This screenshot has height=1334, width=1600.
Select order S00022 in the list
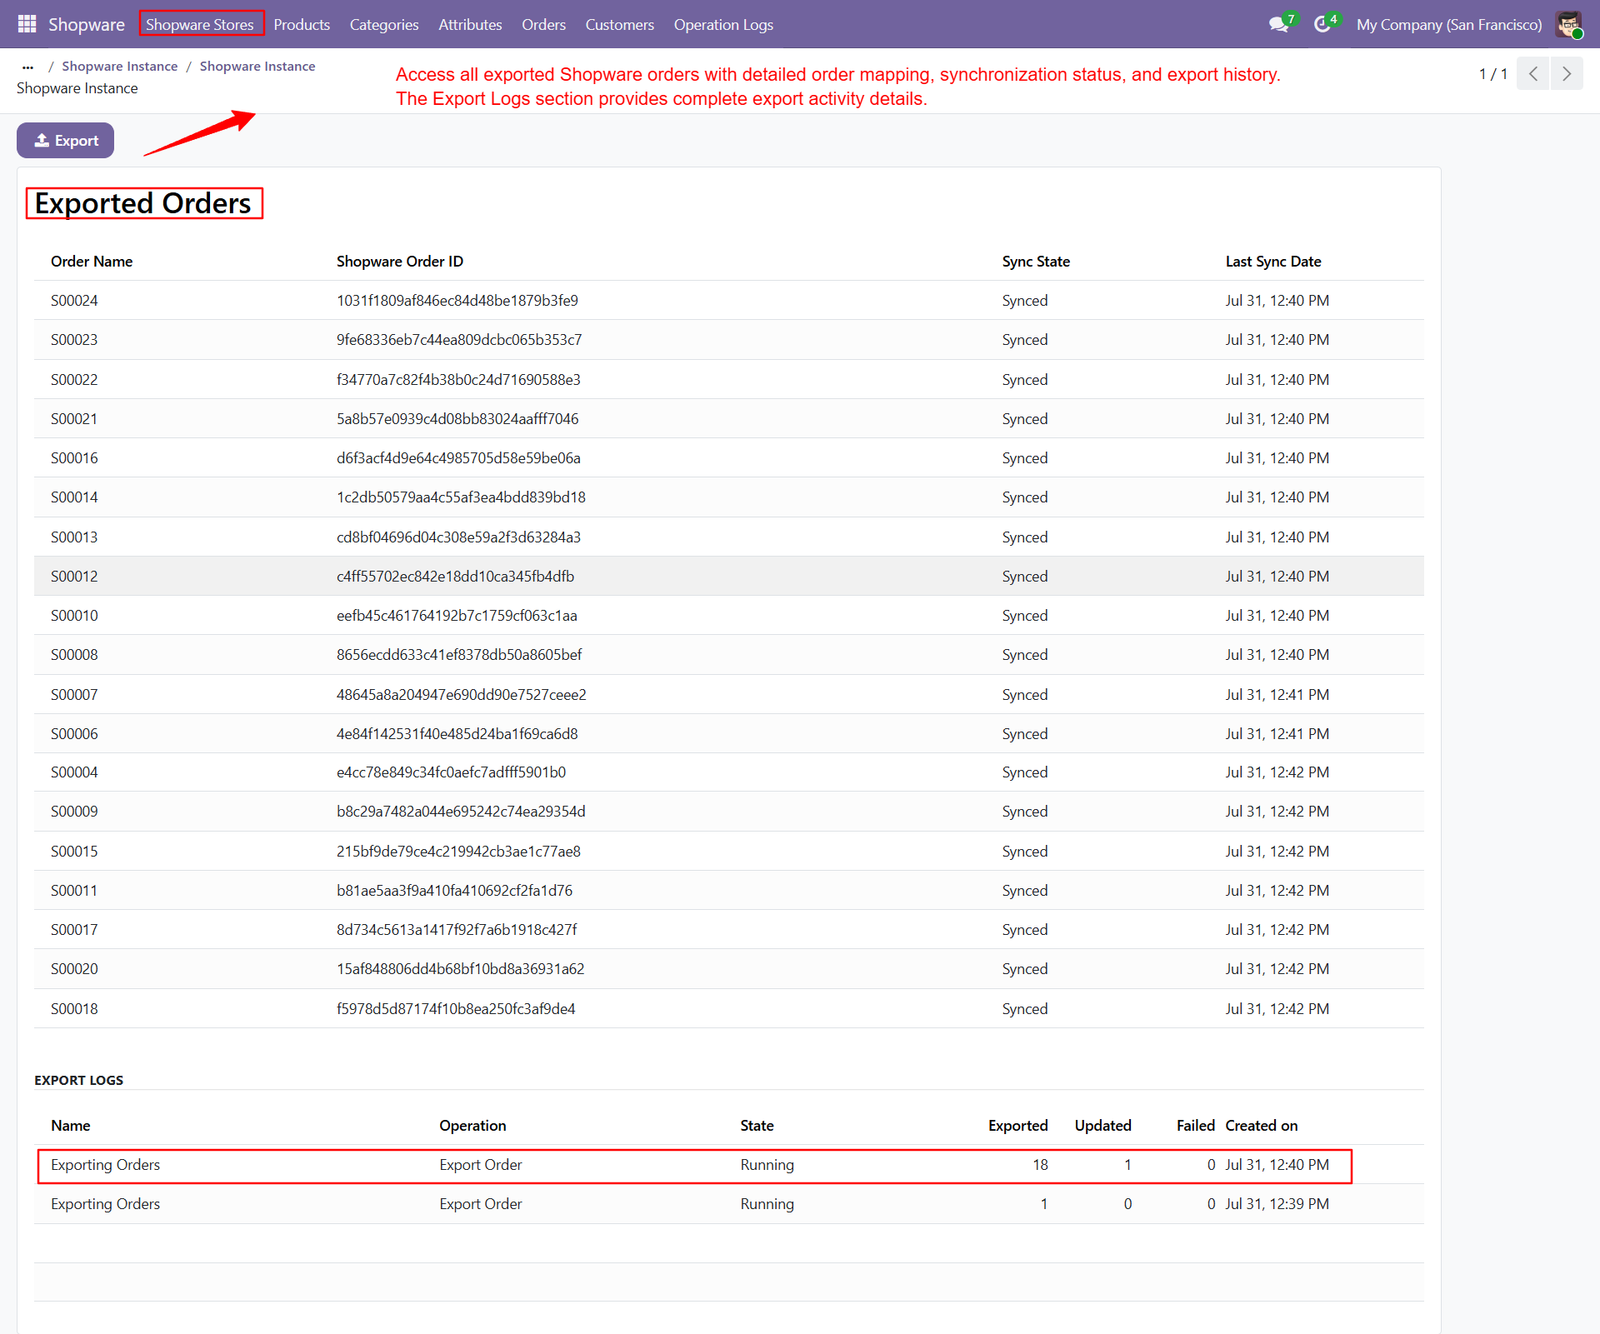click(729, 379)
